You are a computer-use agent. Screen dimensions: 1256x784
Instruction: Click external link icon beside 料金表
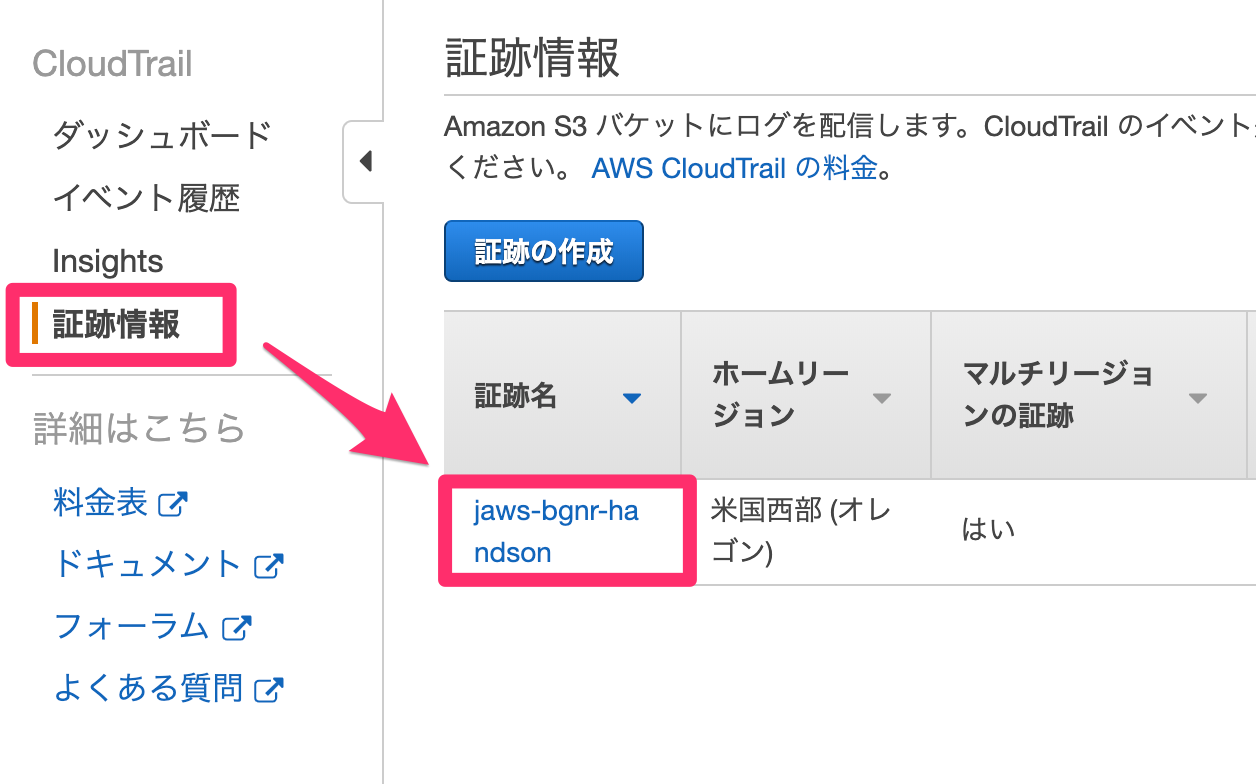pyautogui.click(x=173, y=504)
